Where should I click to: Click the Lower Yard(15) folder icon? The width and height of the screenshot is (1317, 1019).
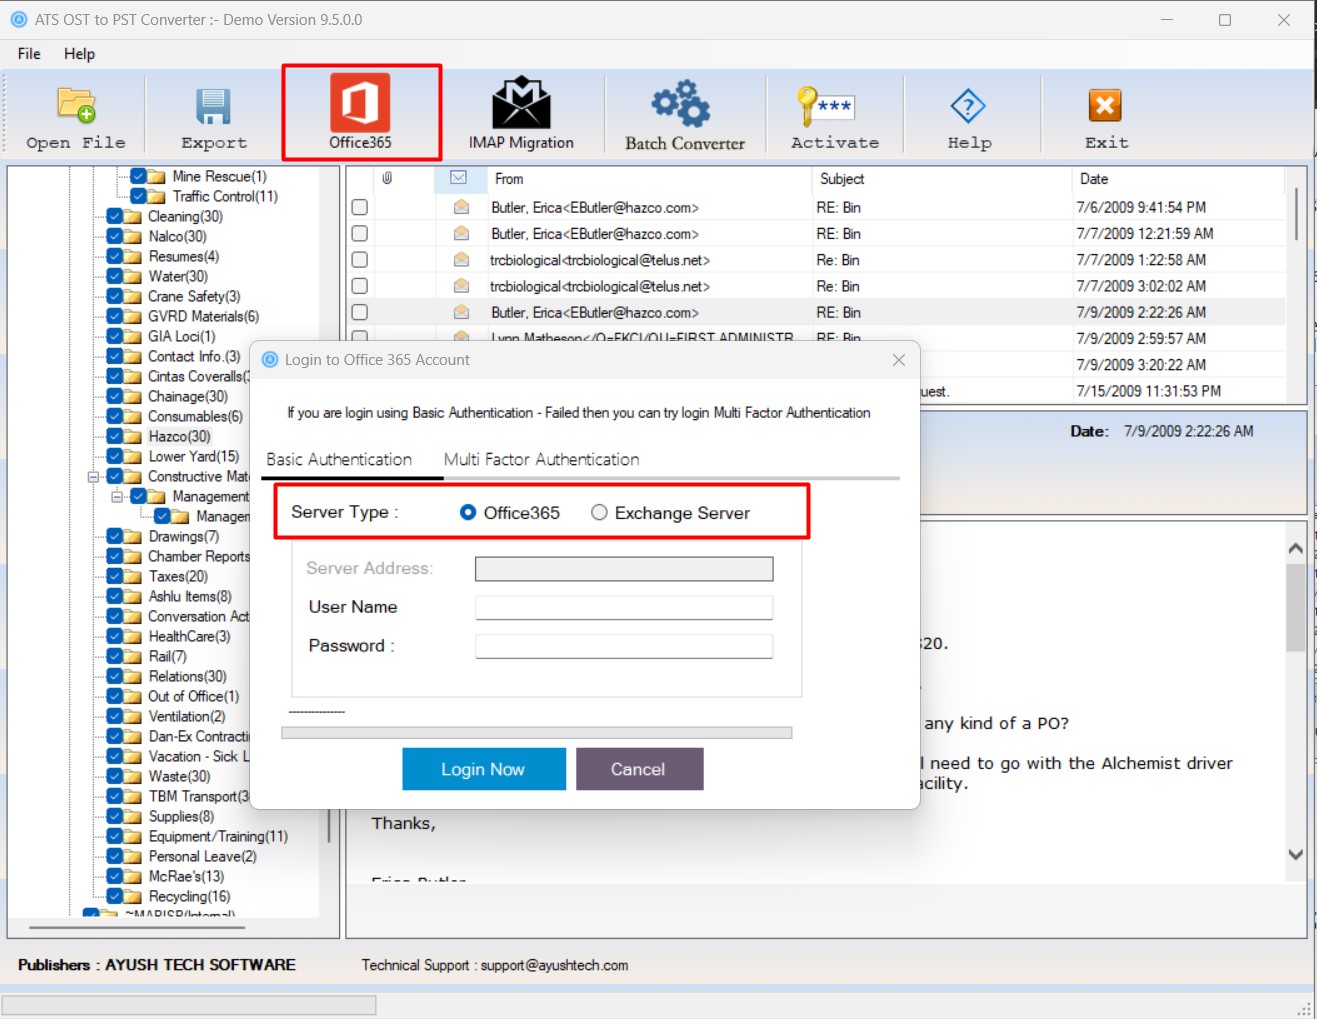click(132, 456)
